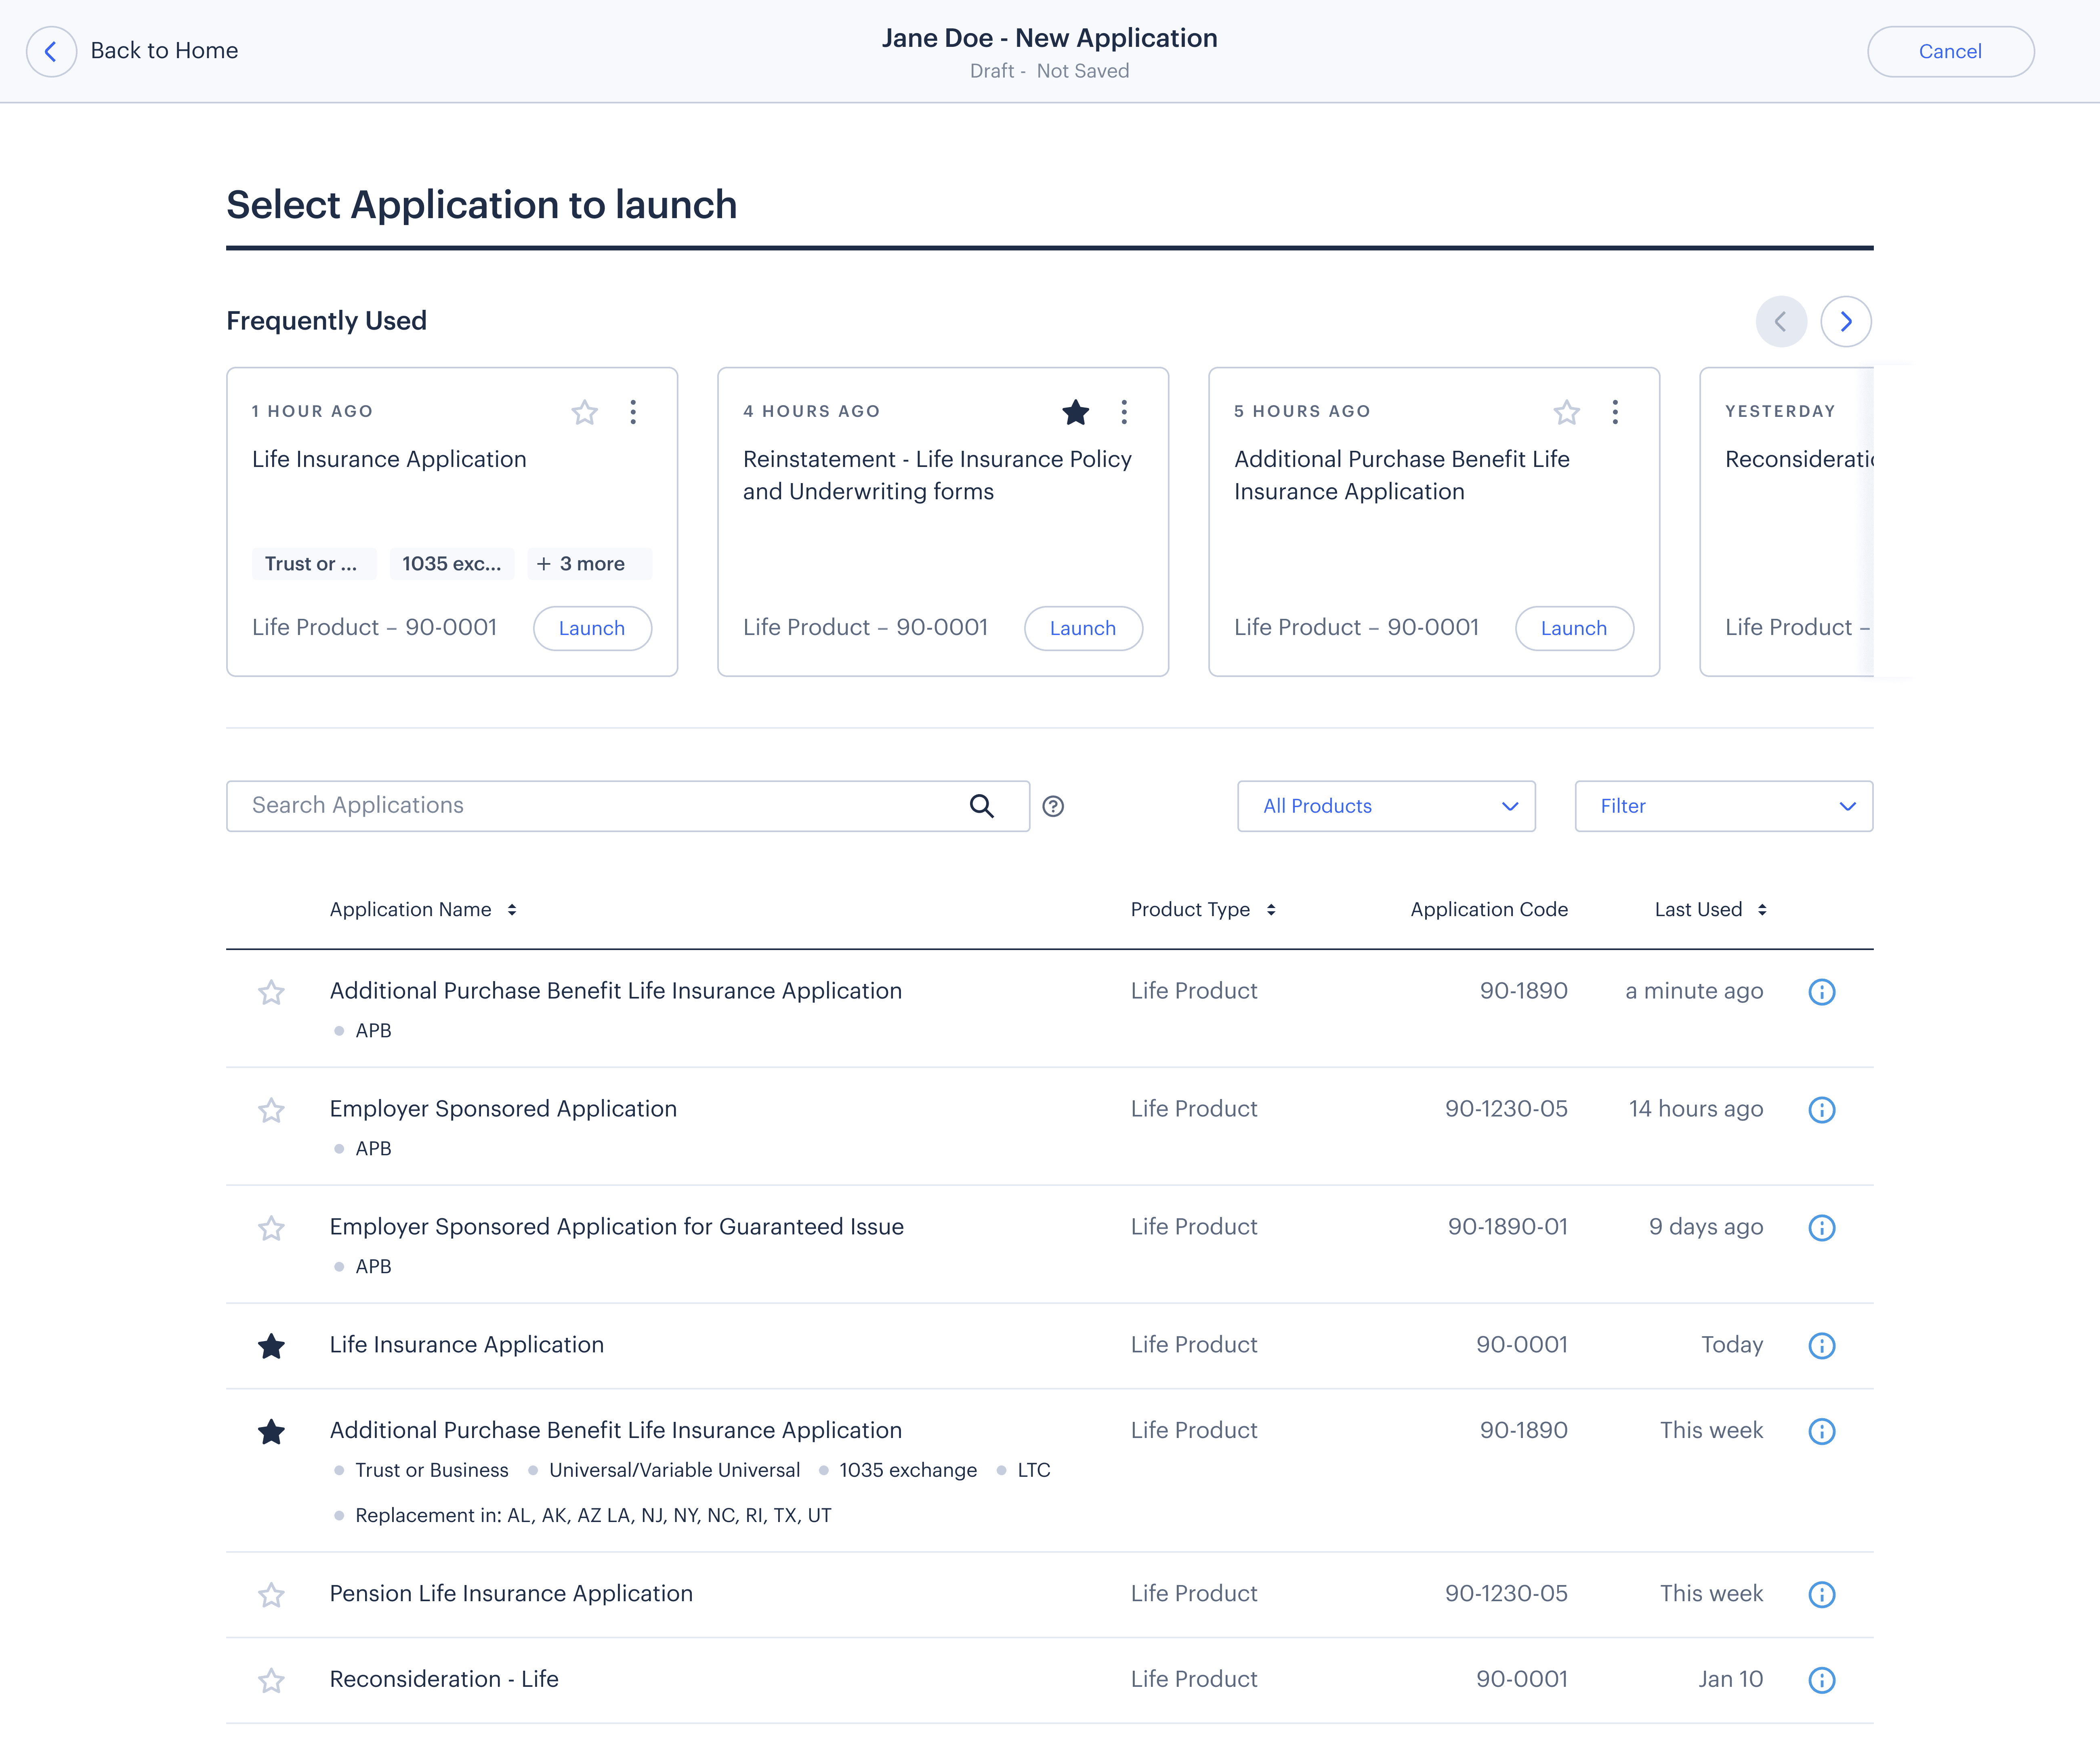Select the Trust or ... tag chip
The height and width of the screenshot is (1745, 2100).
point(314,564)
